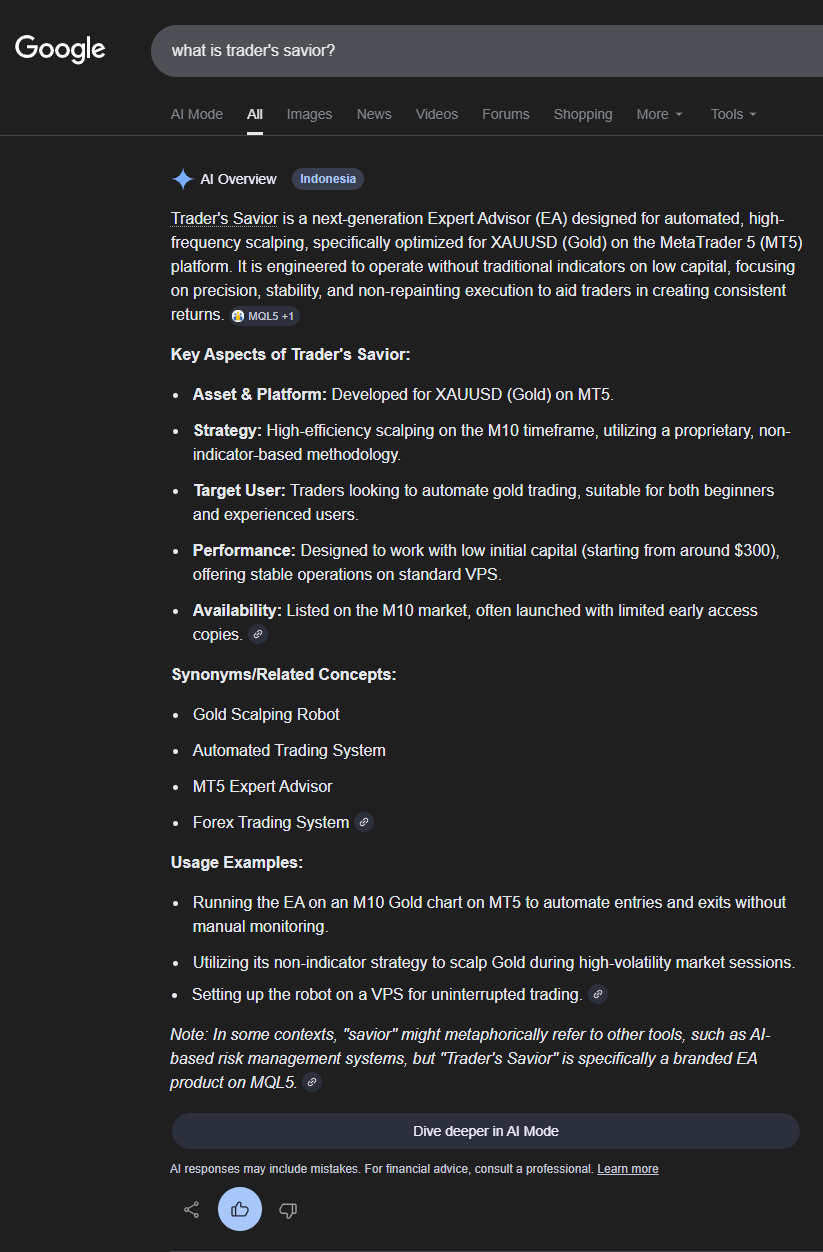Click the Indonesia region chip
The image size is (823, 1252).
pyautogui.click(x=328, y=179)
